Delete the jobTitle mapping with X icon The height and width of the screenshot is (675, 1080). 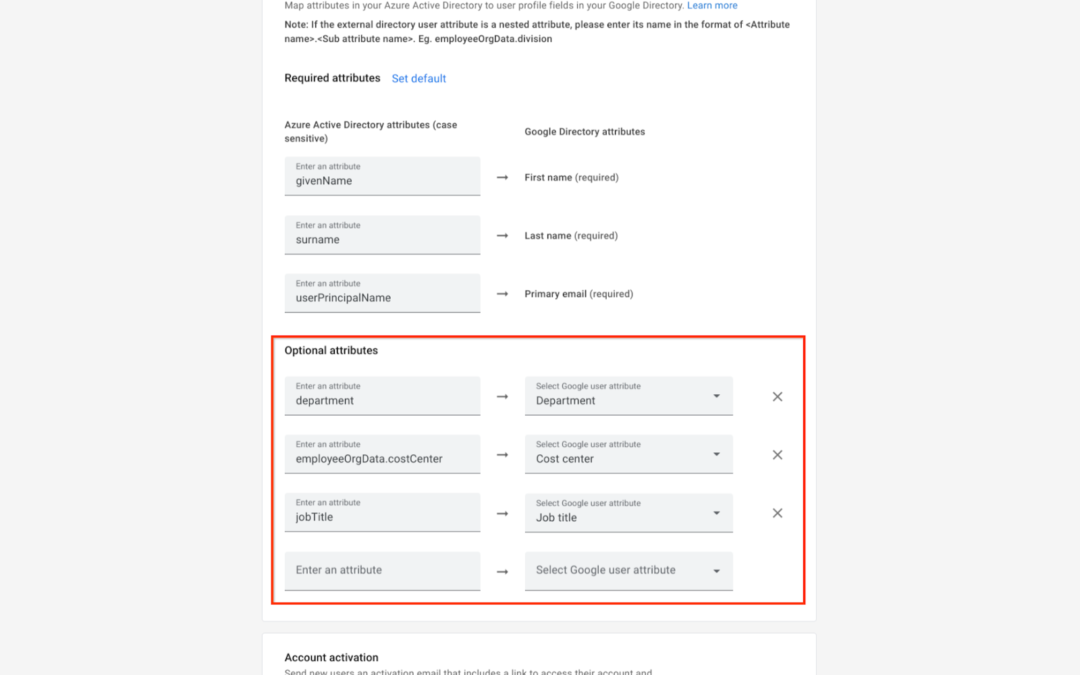[777, 513]
